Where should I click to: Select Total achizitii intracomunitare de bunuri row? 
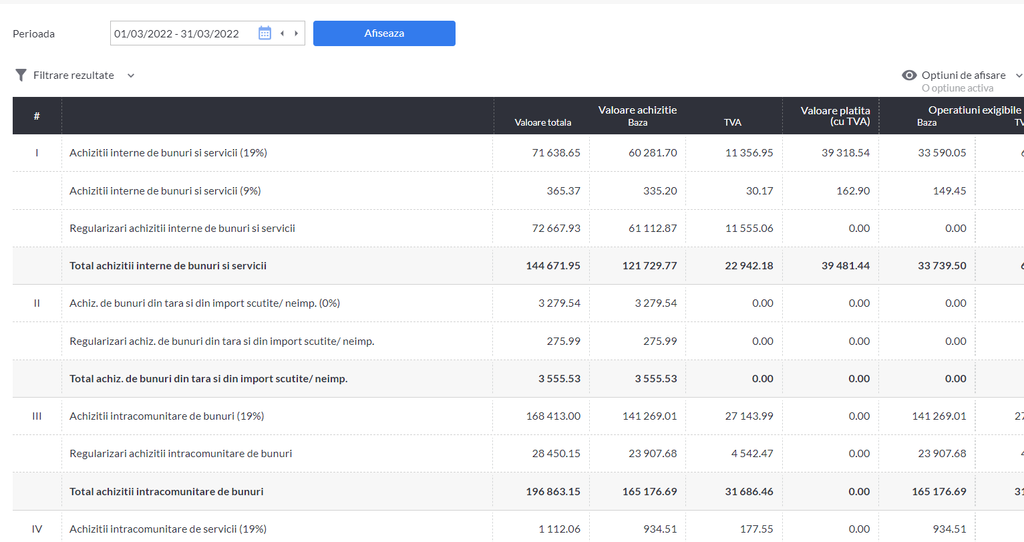519,492
